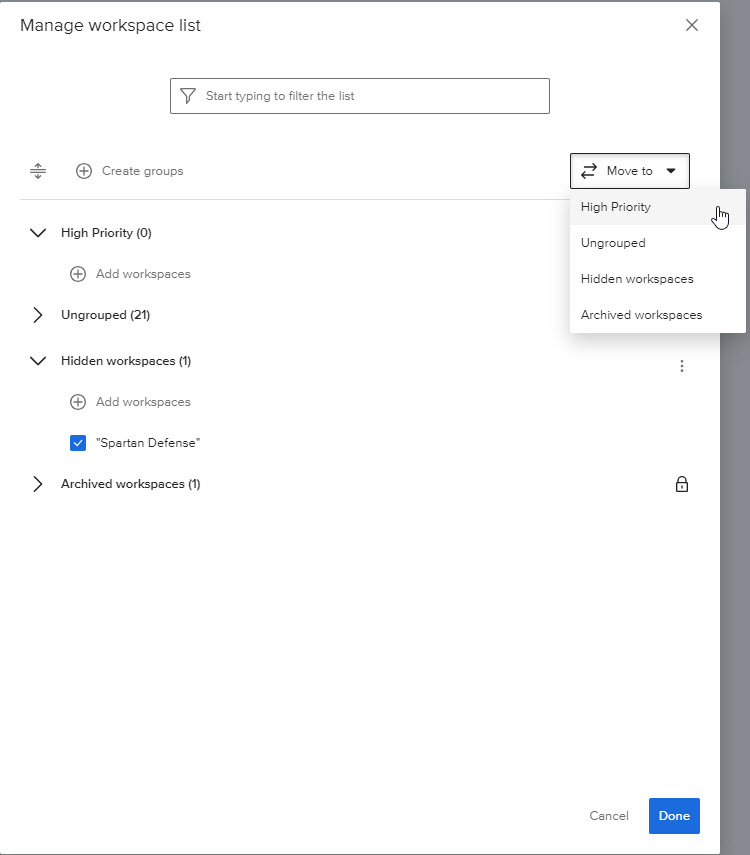Choose Ungrouped in Move to menu

click(x=613, y=243)
